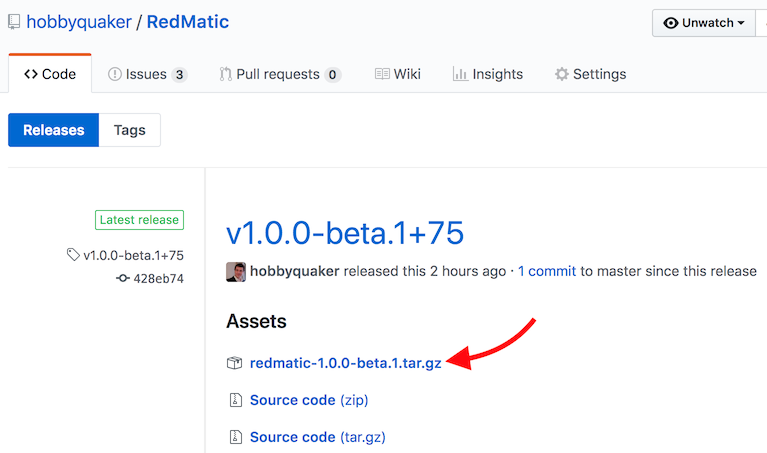Switch to the Code tab

click(x=50, y=74)
